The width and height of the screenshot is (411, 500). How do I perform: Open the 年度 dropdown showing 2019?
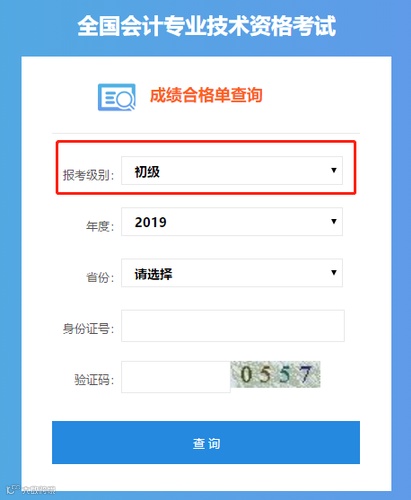(x=232, y=222)
